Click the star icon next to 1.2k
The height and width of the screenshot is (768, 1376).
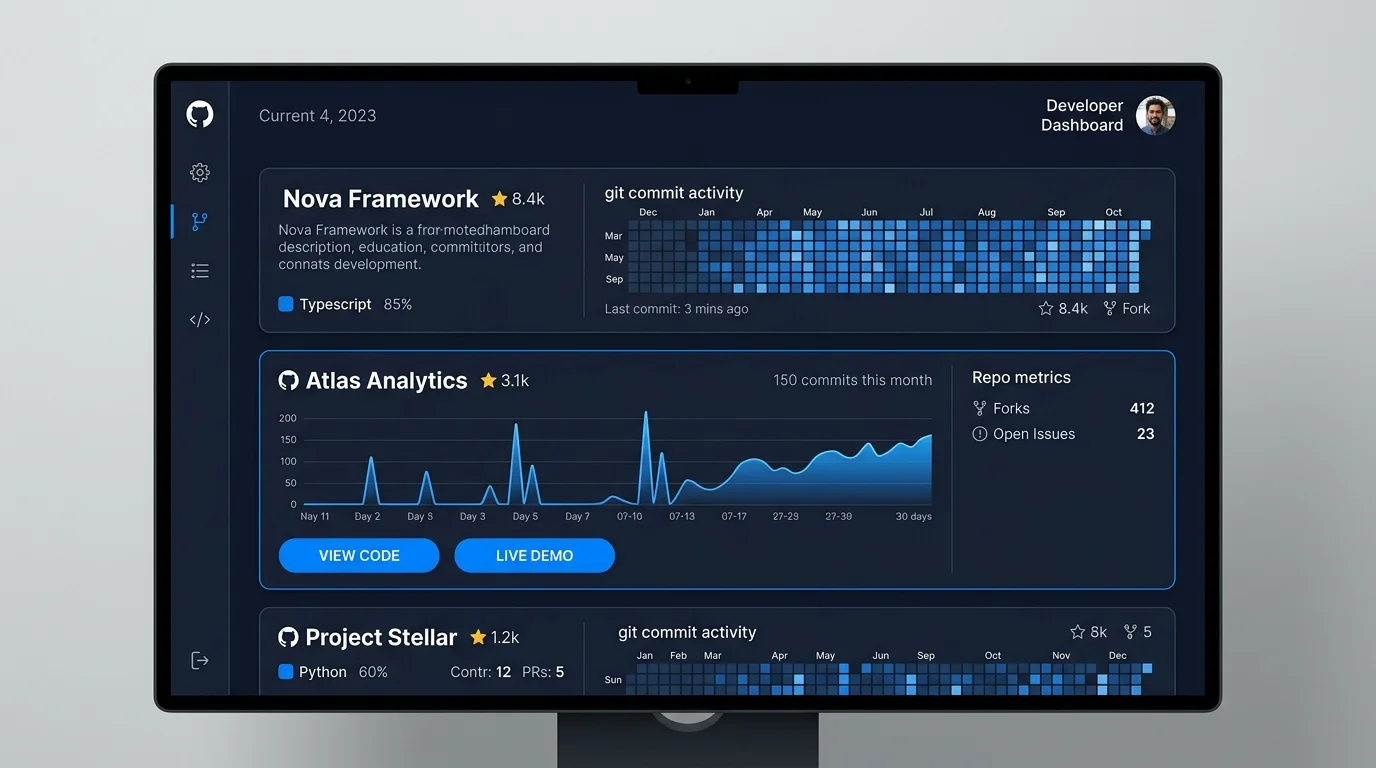click(x=478, y=637)
